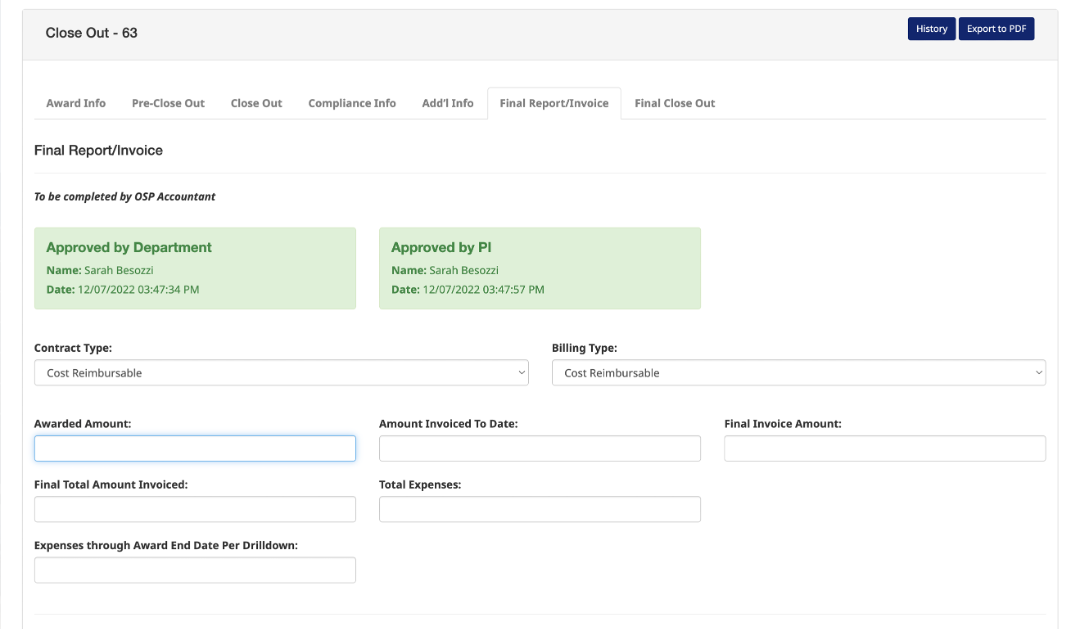Click the Awarded Amount input field
The width and height of the screenshot is (1080, 630).
coord(195,448)
